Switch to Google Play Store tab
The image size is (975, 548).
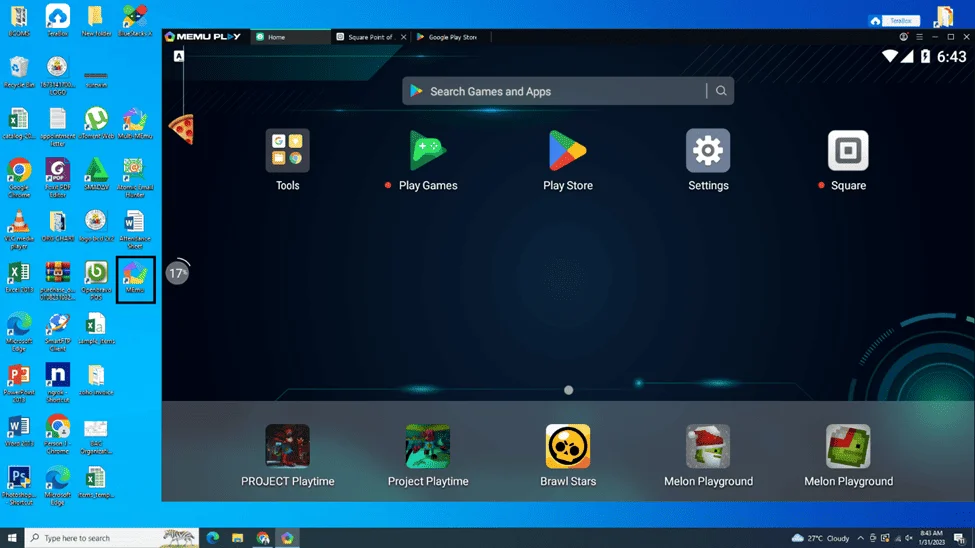tap(451, 37)
